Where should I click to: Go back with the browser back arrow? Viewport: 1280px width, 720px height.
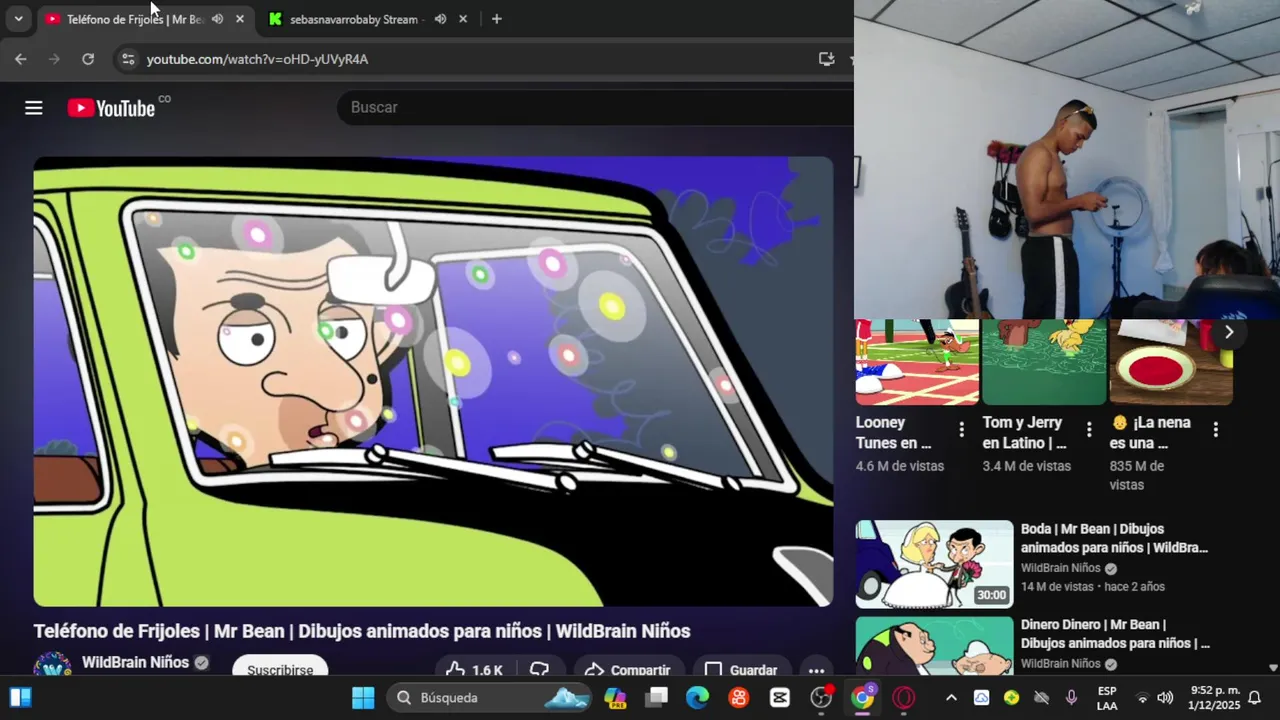pos(20,59)
